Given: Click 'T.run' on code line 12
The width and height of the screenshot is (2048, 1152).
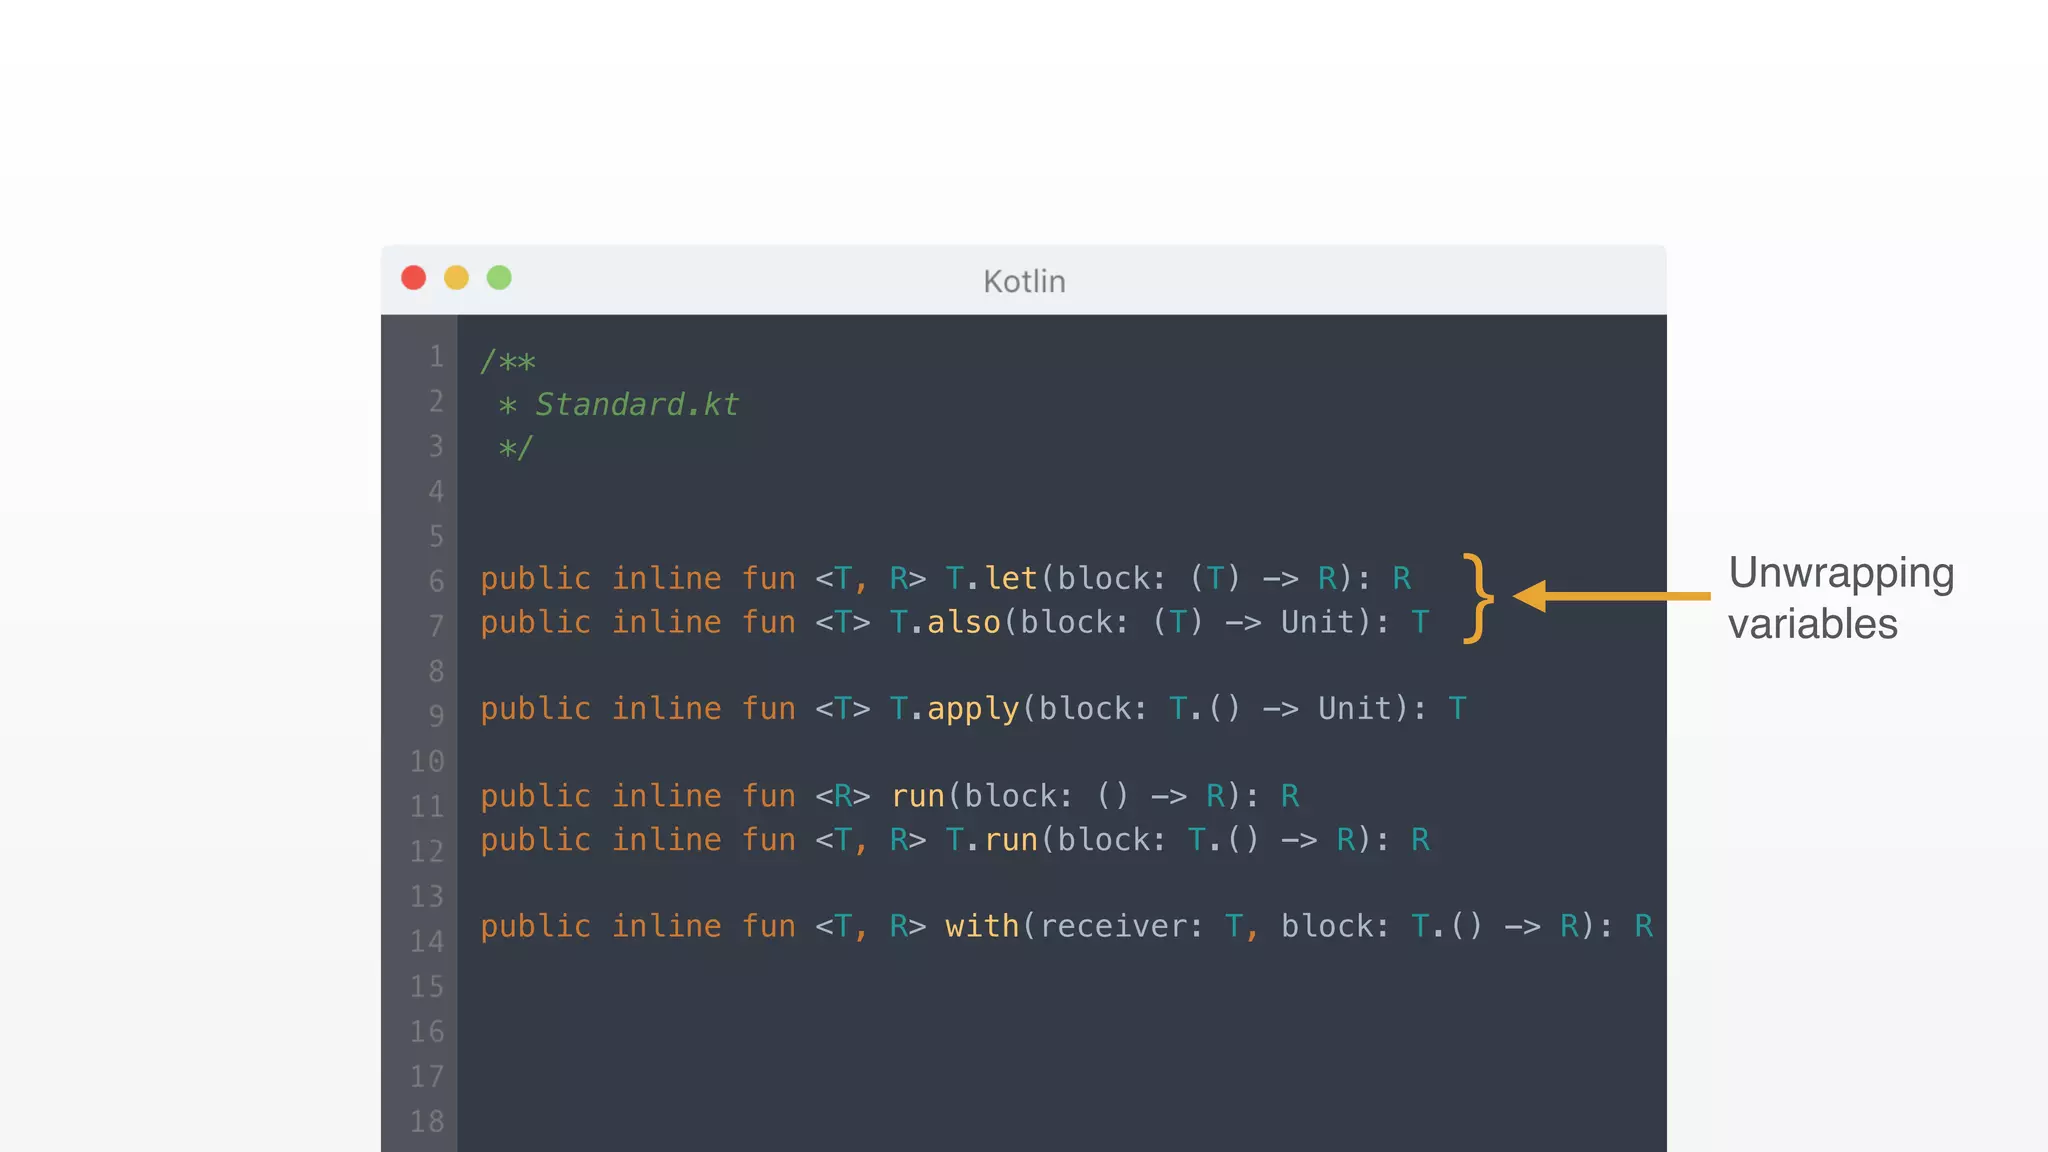Looking at the screenshot, I should tap(991, 840).
